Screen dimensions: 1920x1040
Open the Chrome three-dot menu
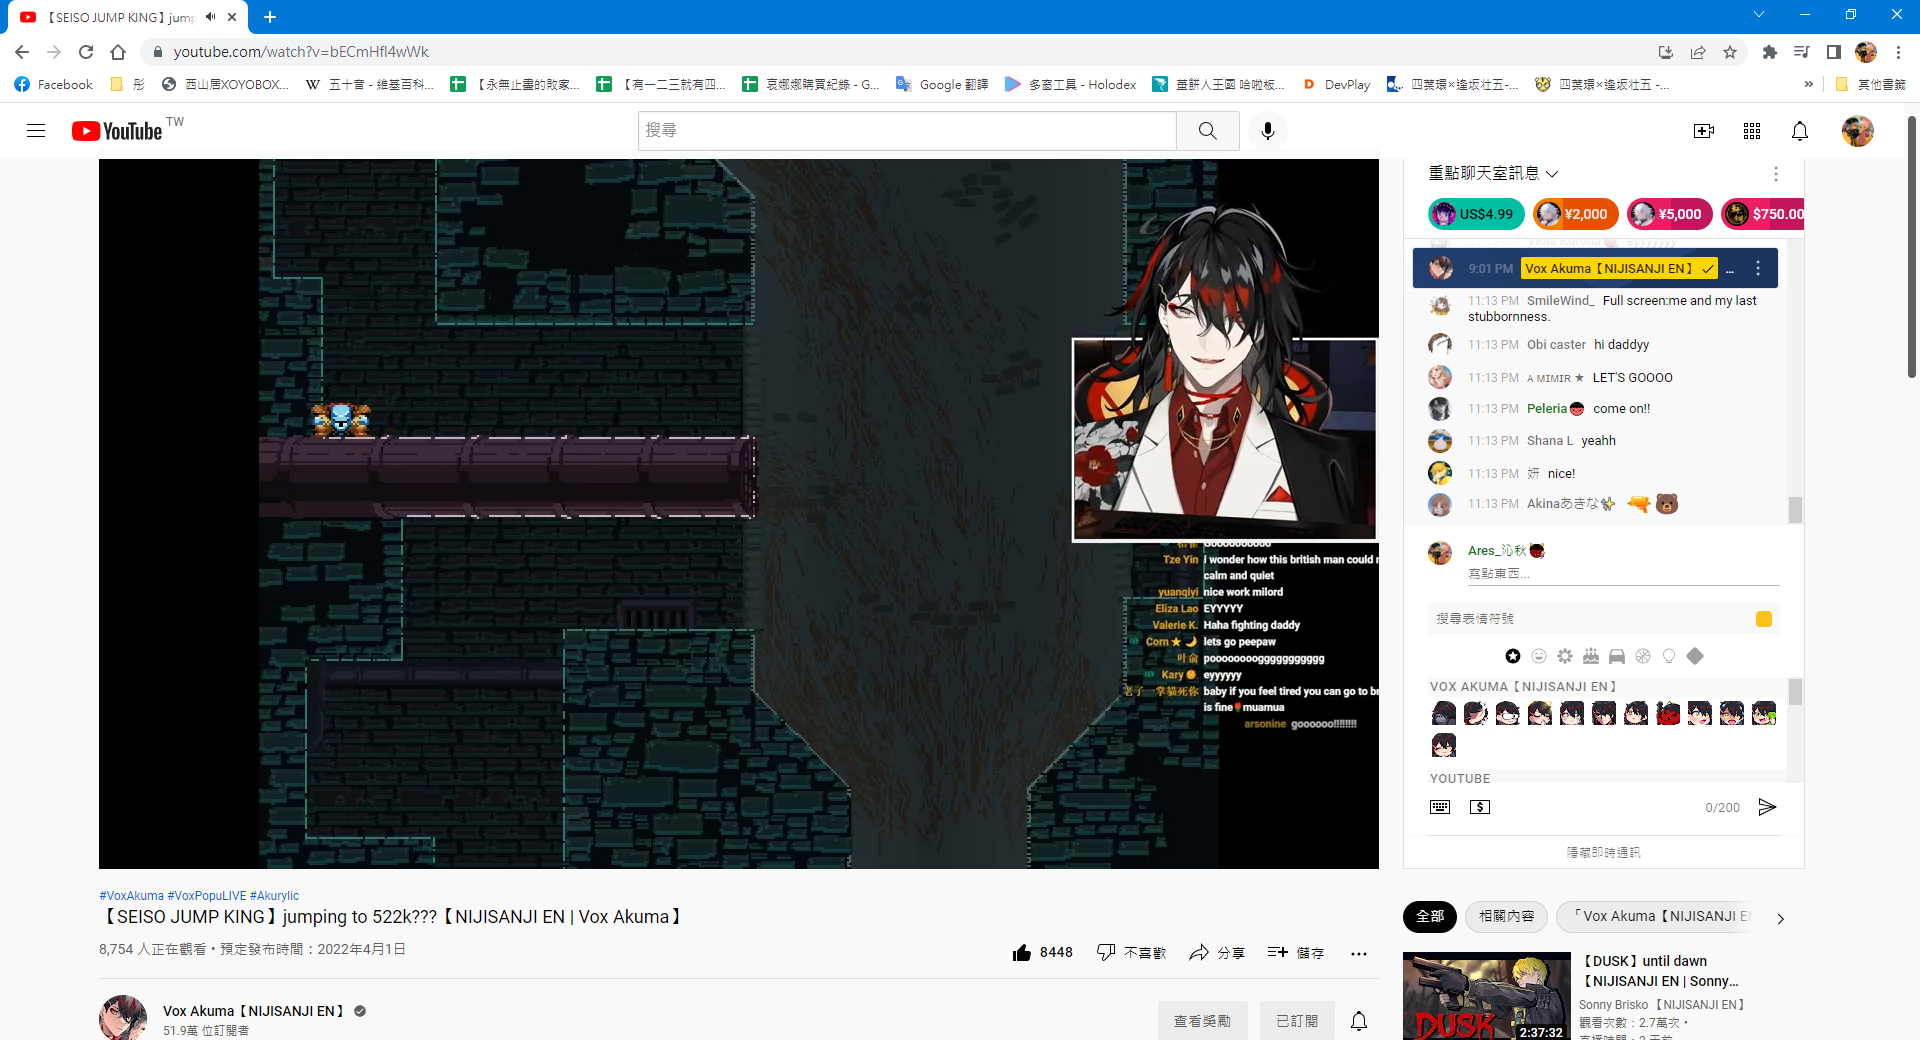point(1898,52)
